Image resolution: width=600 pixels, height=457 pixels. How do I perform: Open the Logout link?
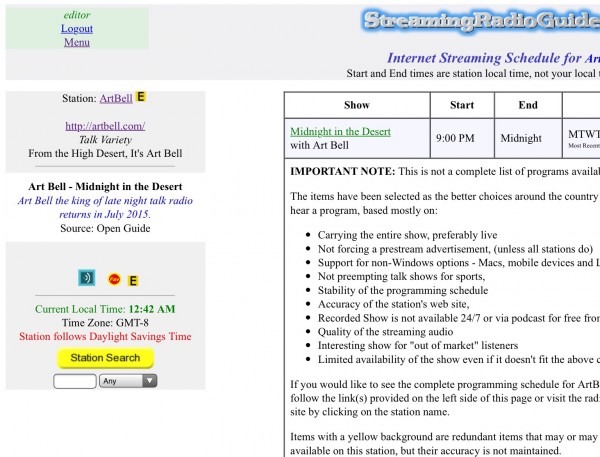(x=77, y=29)
